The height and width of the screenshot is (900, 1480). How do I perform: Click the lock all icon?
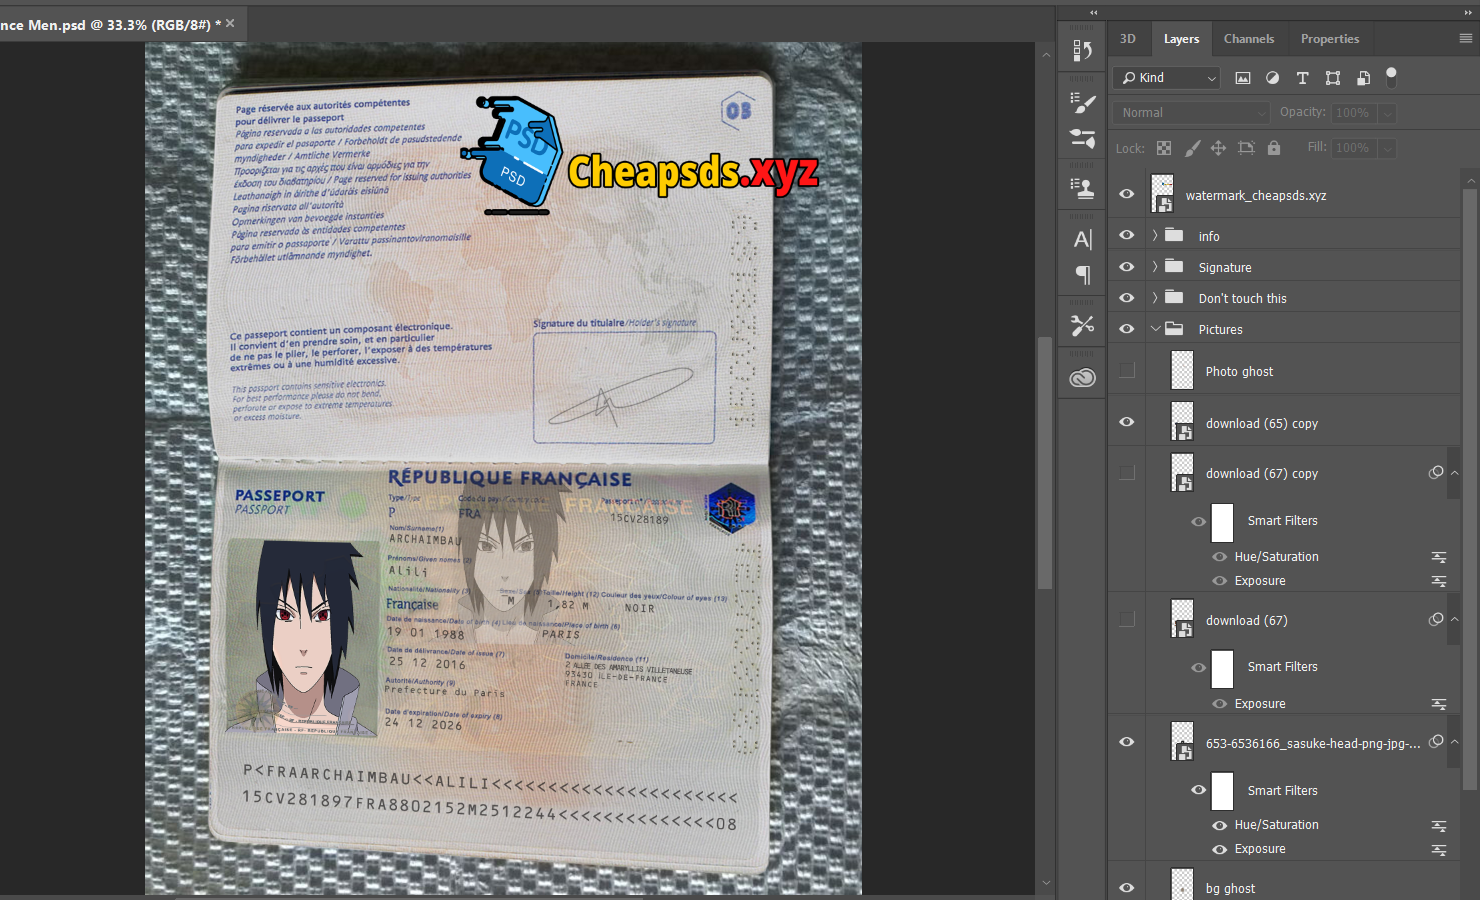click(x=1273, y=148)
